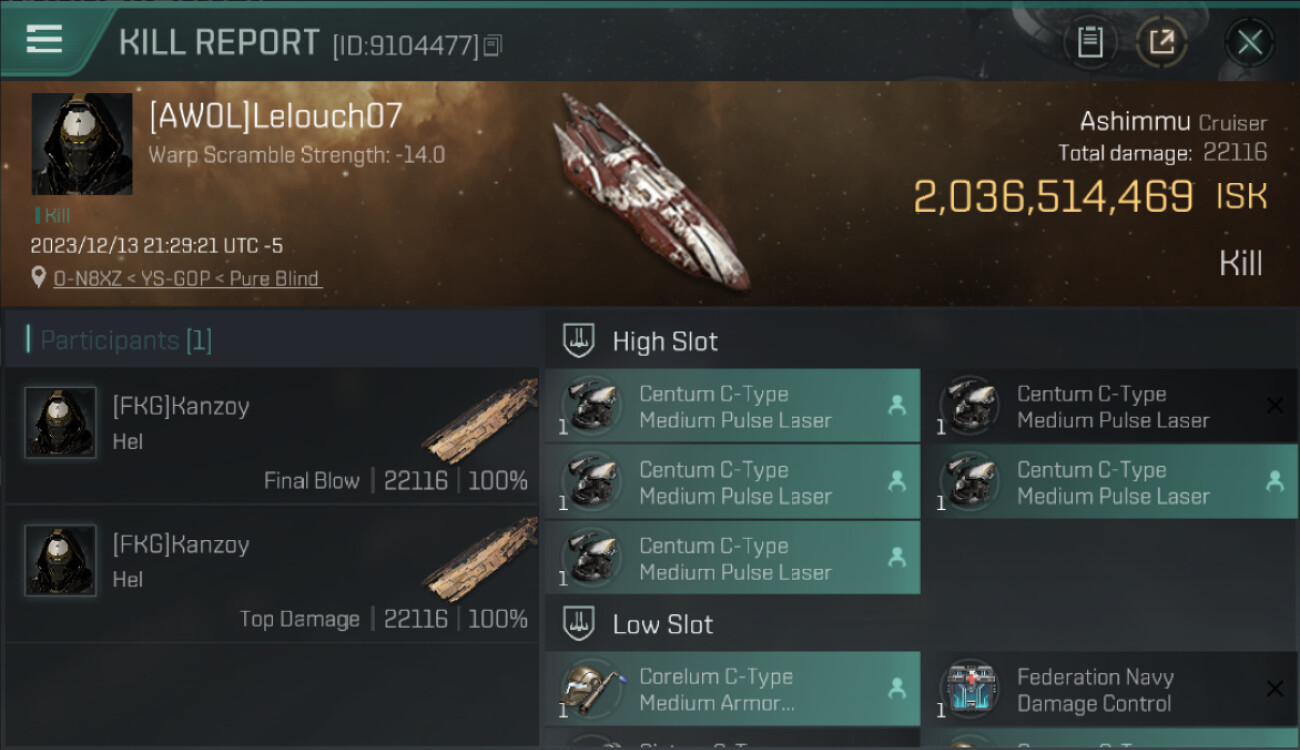Image resolution: width=1300 pixels, height=750 pixels.
Task: Click the share export icon
Action: 1162,42
